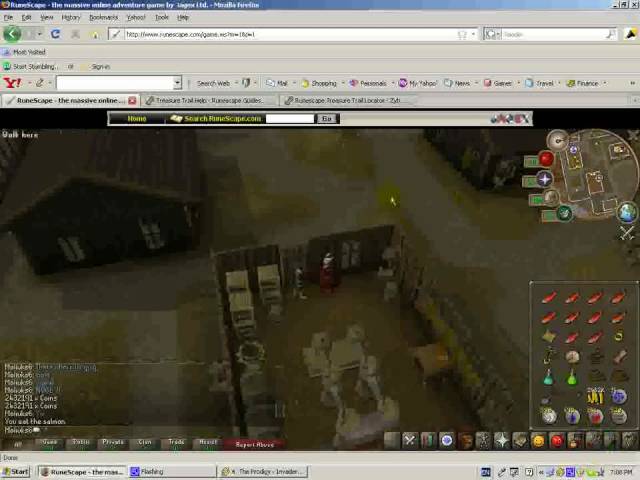This screenshot has height=480, width=640.
Task: Click the red rune in bottom inventory row
Action: [595, 416]
